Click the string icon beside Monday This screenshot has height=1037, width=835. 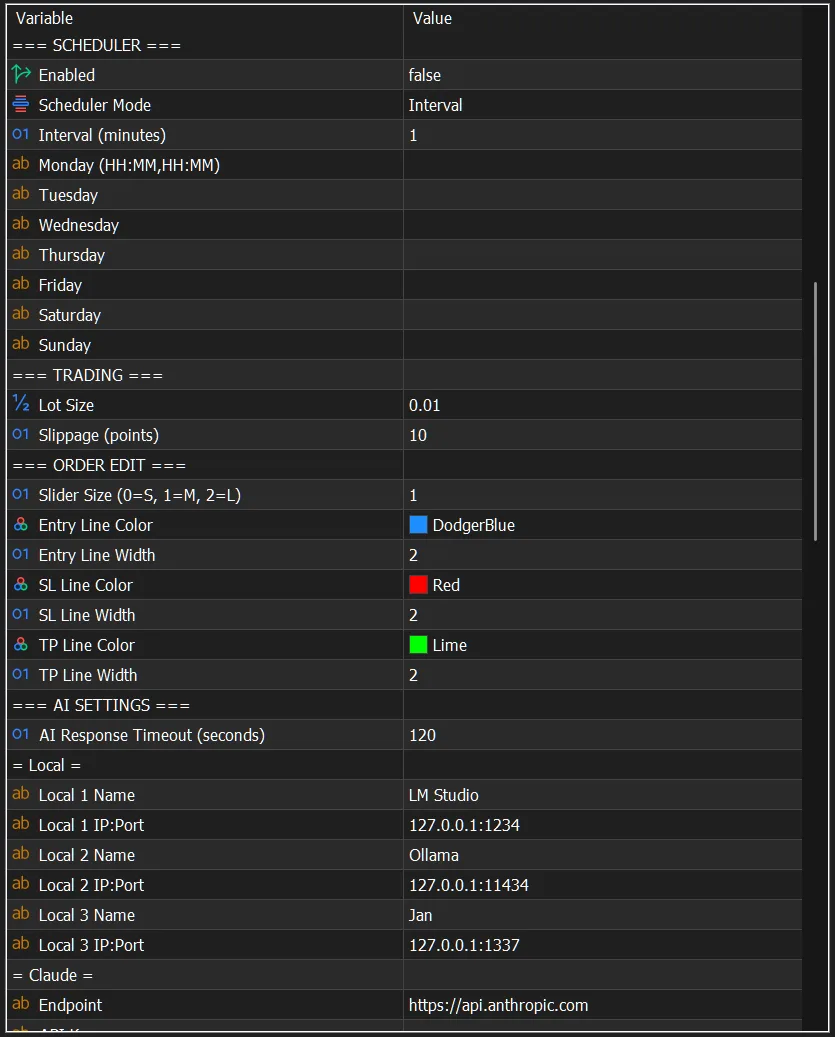21,164
